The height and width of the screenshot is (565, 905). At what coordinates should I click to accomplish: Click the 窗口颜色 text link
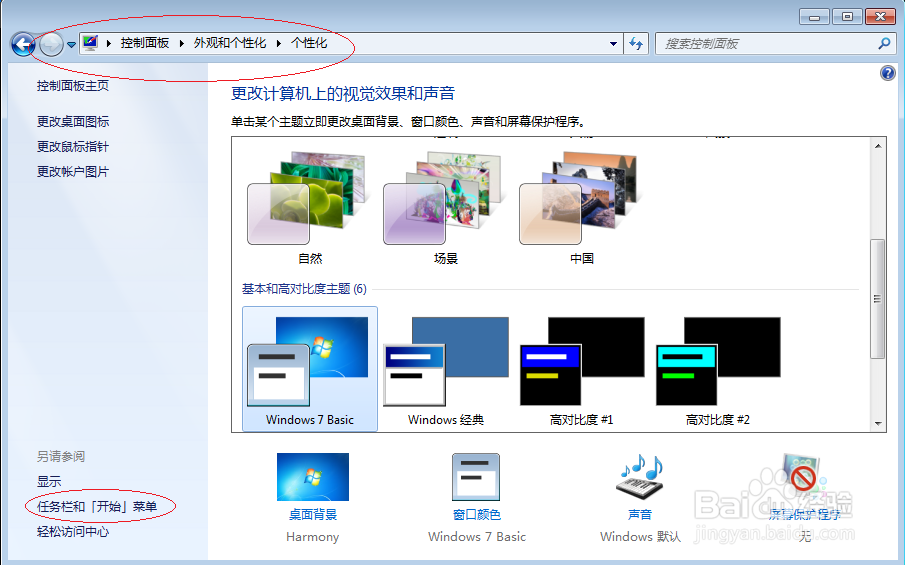(x=477, y=515)
